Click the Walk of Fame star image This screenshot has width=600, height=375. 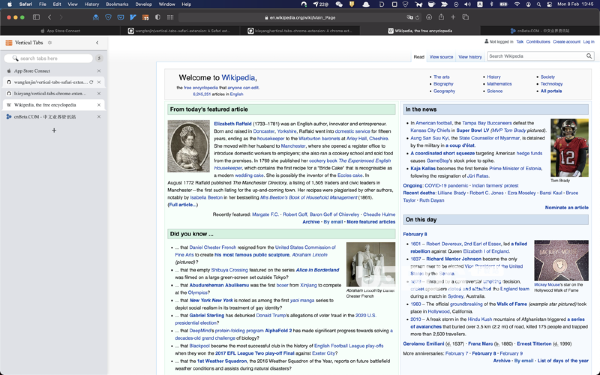point(561,260)
